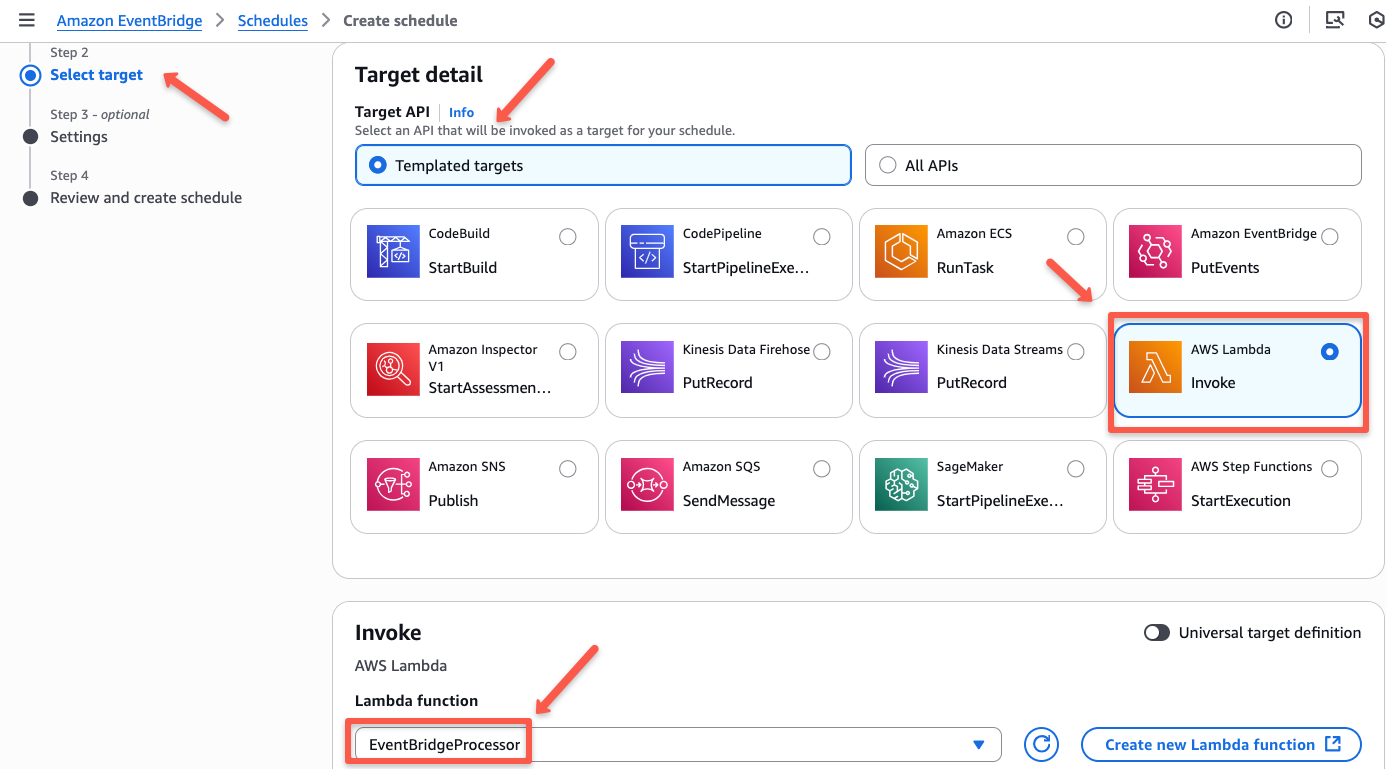Select Amazon ECS RunTask radio button
Viewport: 1386px width, 769px height.
(1076, 237)
